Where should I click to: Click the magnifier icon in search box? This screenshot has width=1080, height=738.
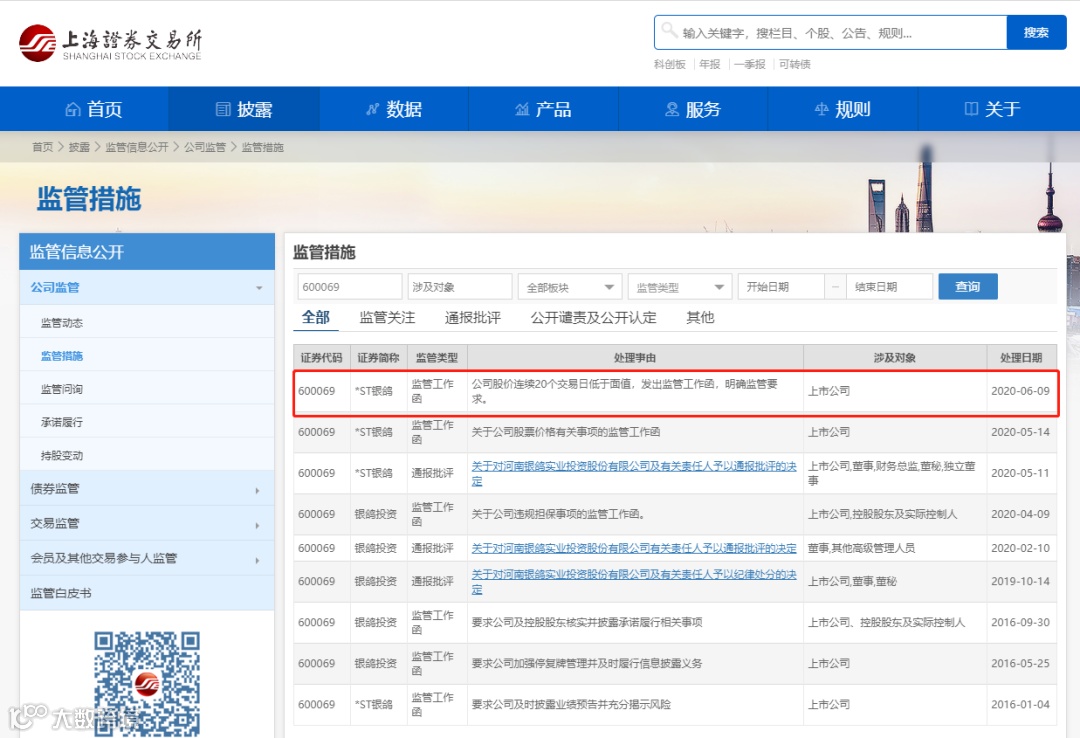pyautogui.click(x=669, y=30)
